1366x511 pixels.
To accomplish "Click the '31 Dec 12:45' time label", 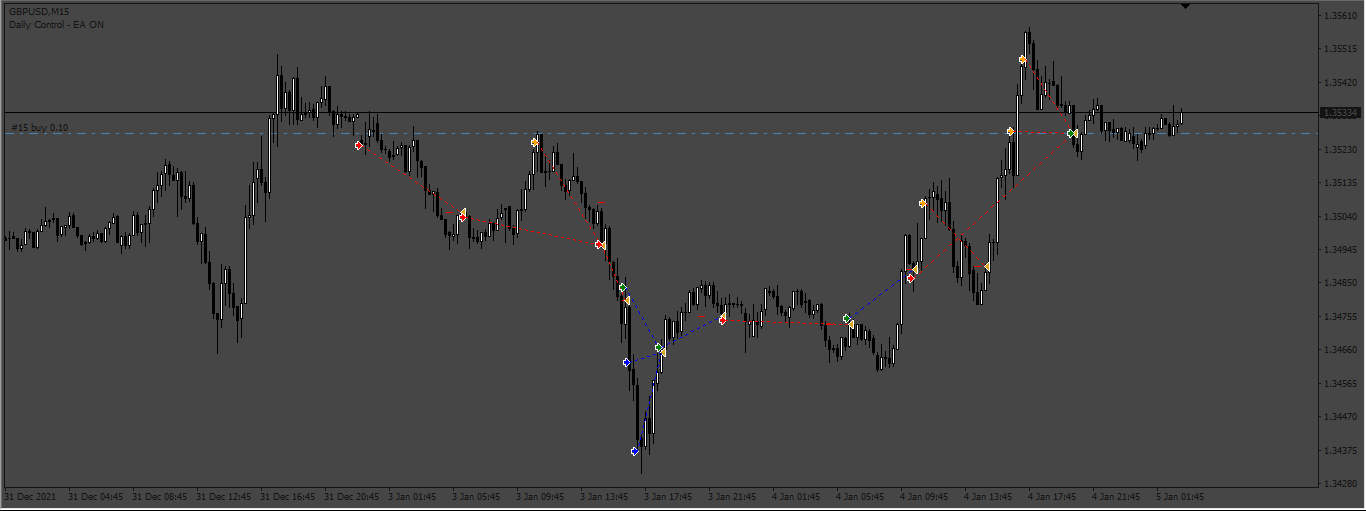I will point(223,496).
